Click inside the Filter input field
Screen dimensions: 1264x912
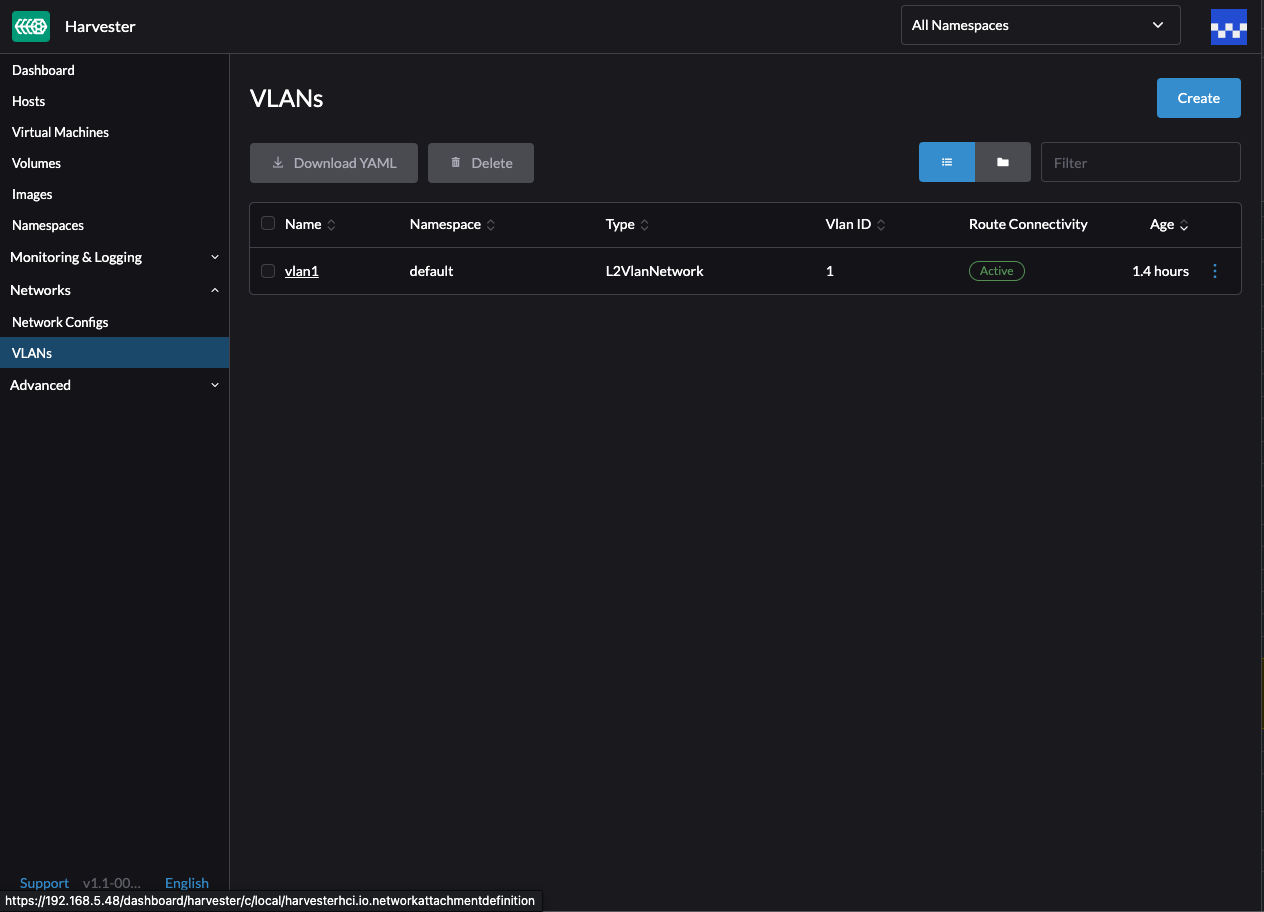[1140, 161]
